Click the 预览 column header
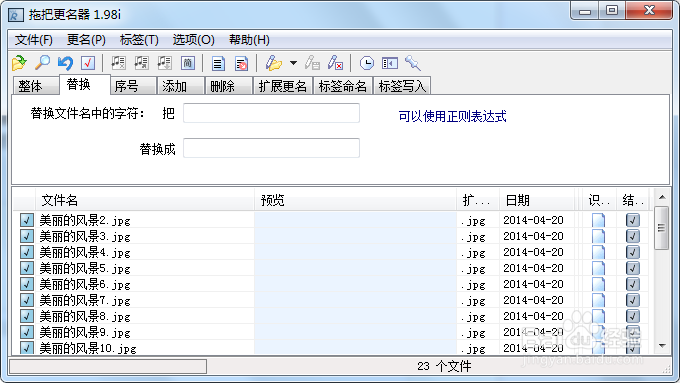680x383 pixels. pyautogui.click(x=355, y=200)
